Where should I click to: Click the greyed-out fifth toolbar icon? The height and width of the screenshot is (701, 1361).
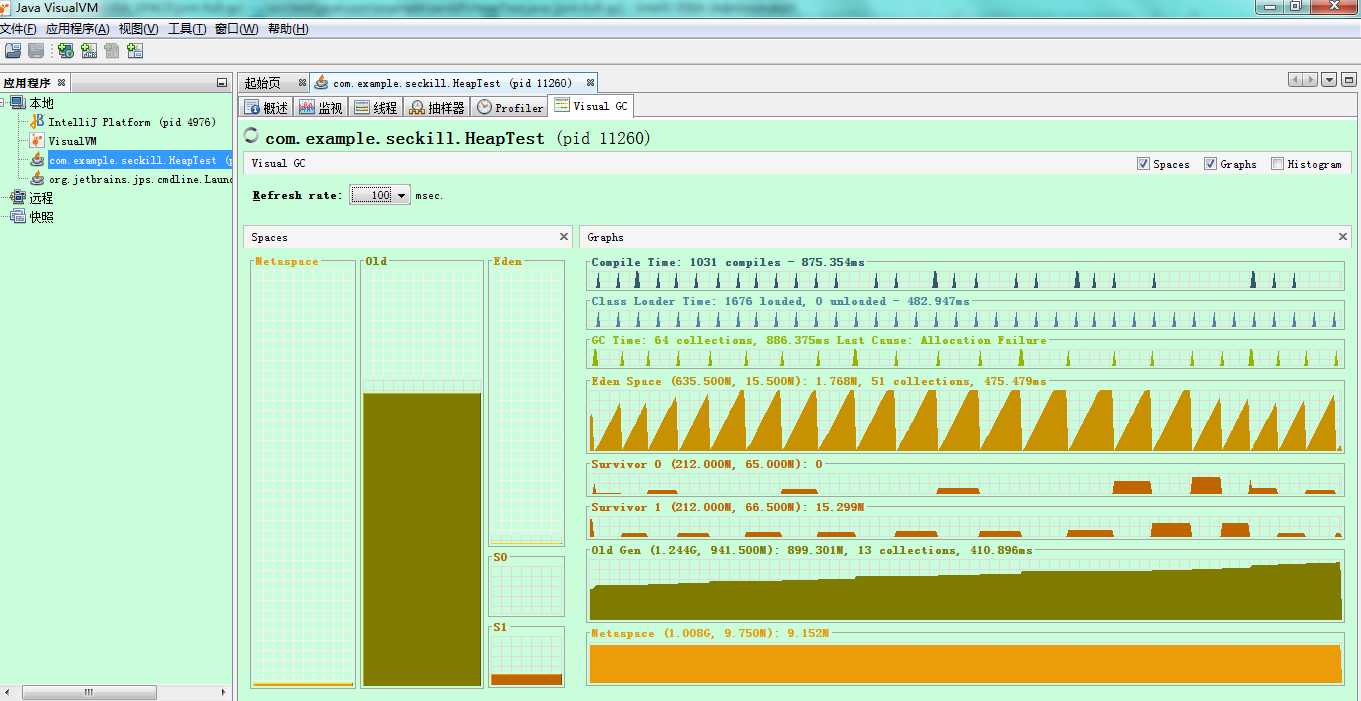click(x=112, y=50)
